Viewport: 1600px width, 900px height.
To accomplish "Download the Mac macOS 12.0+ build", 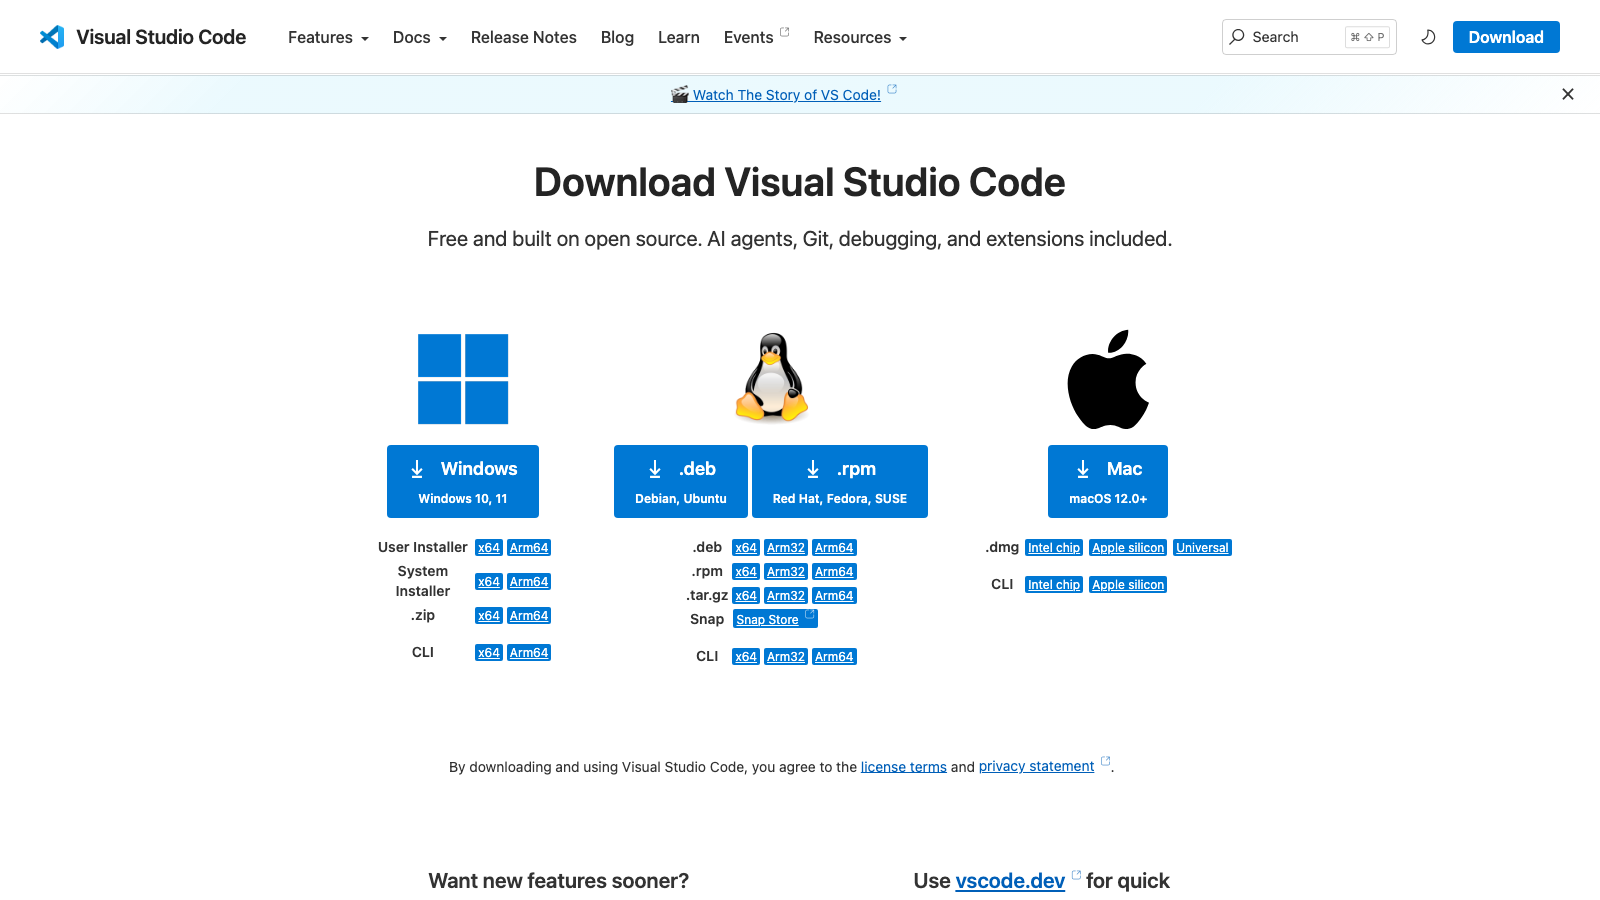I will 1108,481.
